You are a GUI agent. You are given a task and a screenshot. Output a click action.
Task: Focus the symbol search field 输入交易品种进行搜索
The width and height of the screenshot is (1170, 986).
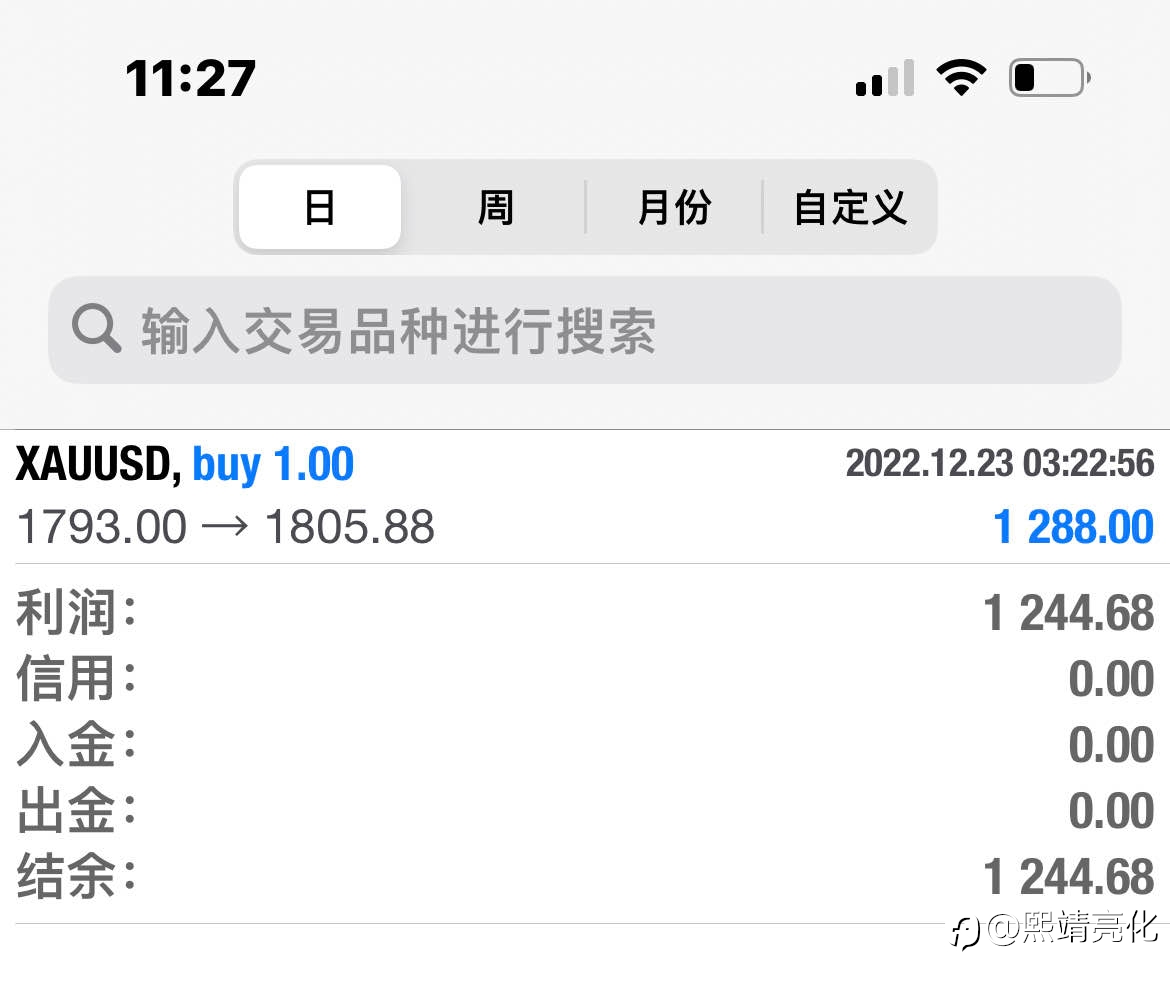pos(584,330)
